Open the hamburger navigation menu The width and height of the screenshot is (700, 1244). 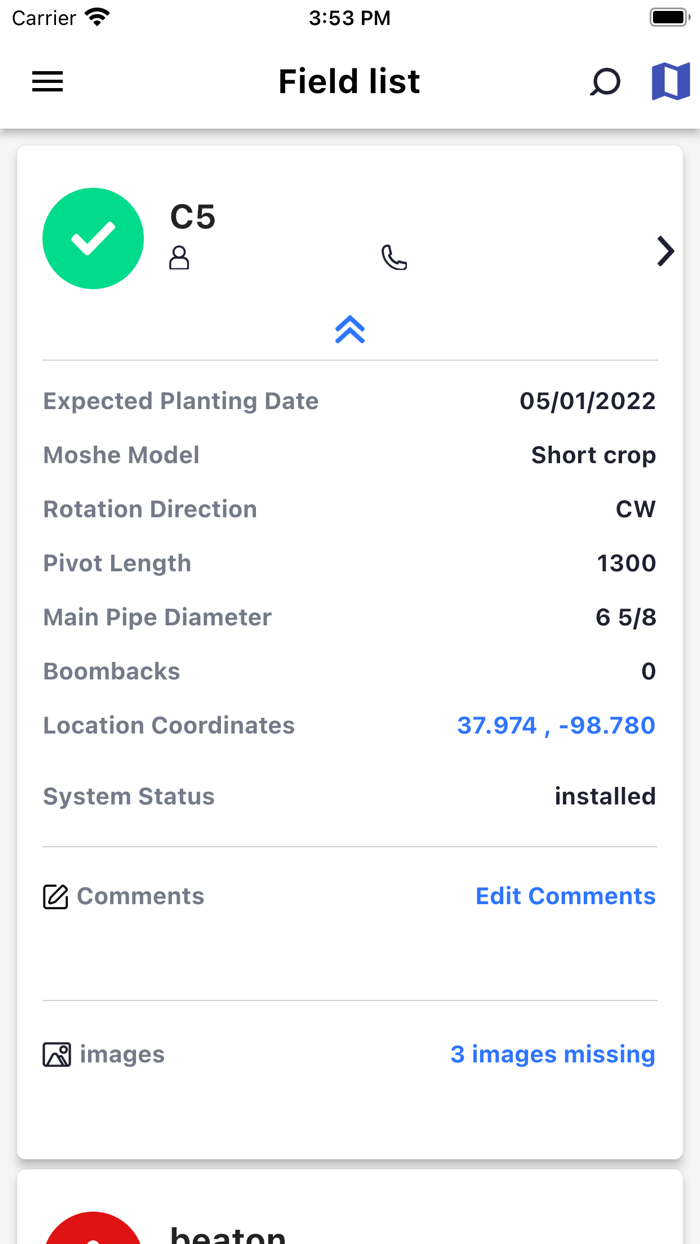[x=47, y=81]
